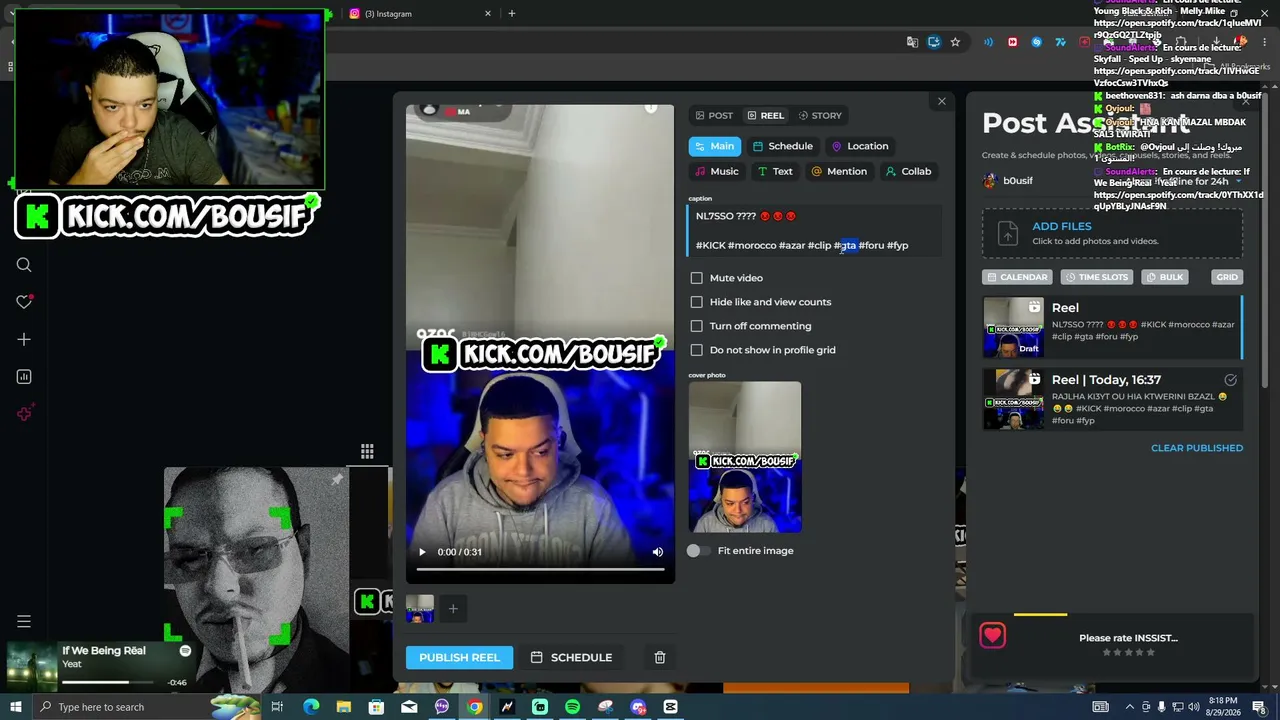Image resolution: width=1280 pixels, height=720 pixels.
Task: Open Instagram search from sidebar
Action: tap(24, 265)
